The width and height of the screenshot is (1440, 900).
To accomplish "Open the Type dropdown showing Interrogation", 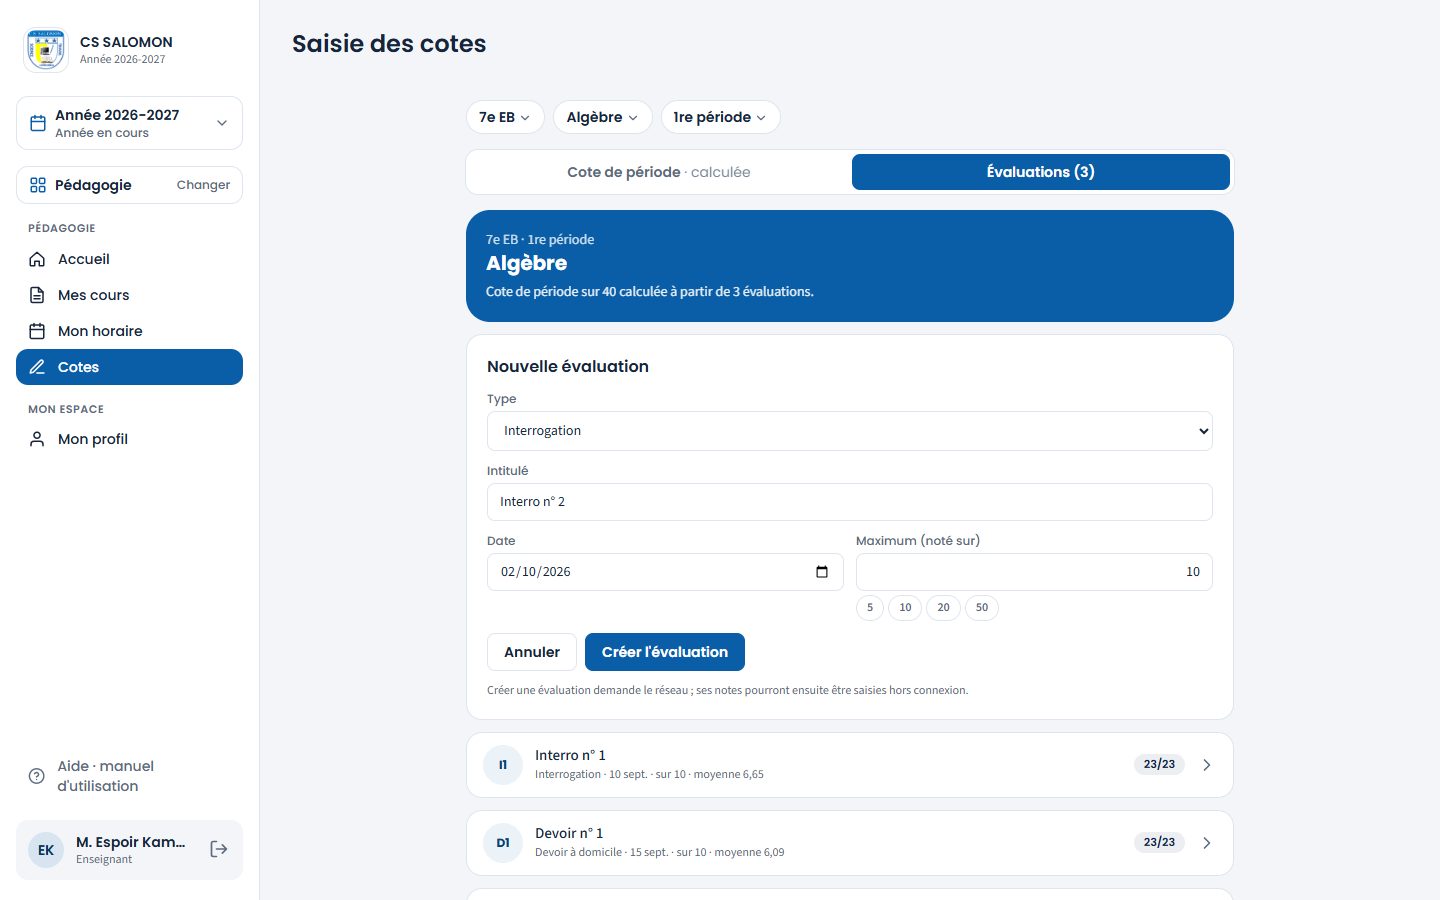I will pyautogui.click(x=850, y=431).
